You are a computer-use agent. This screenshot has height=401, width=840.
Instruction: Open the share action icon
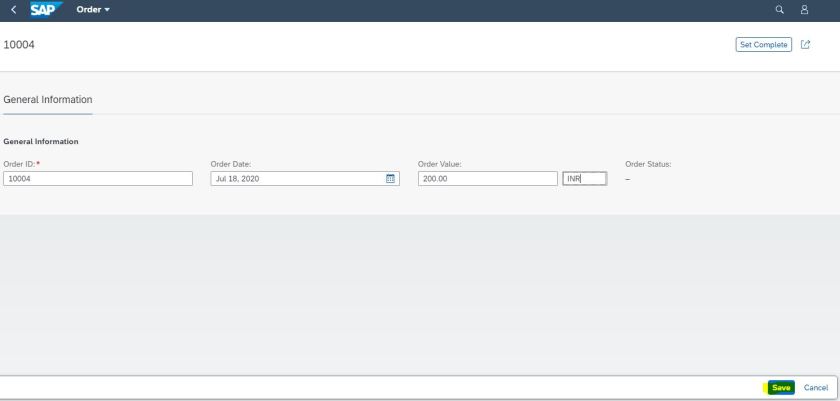pyautogui.click(x=805, y=45)
